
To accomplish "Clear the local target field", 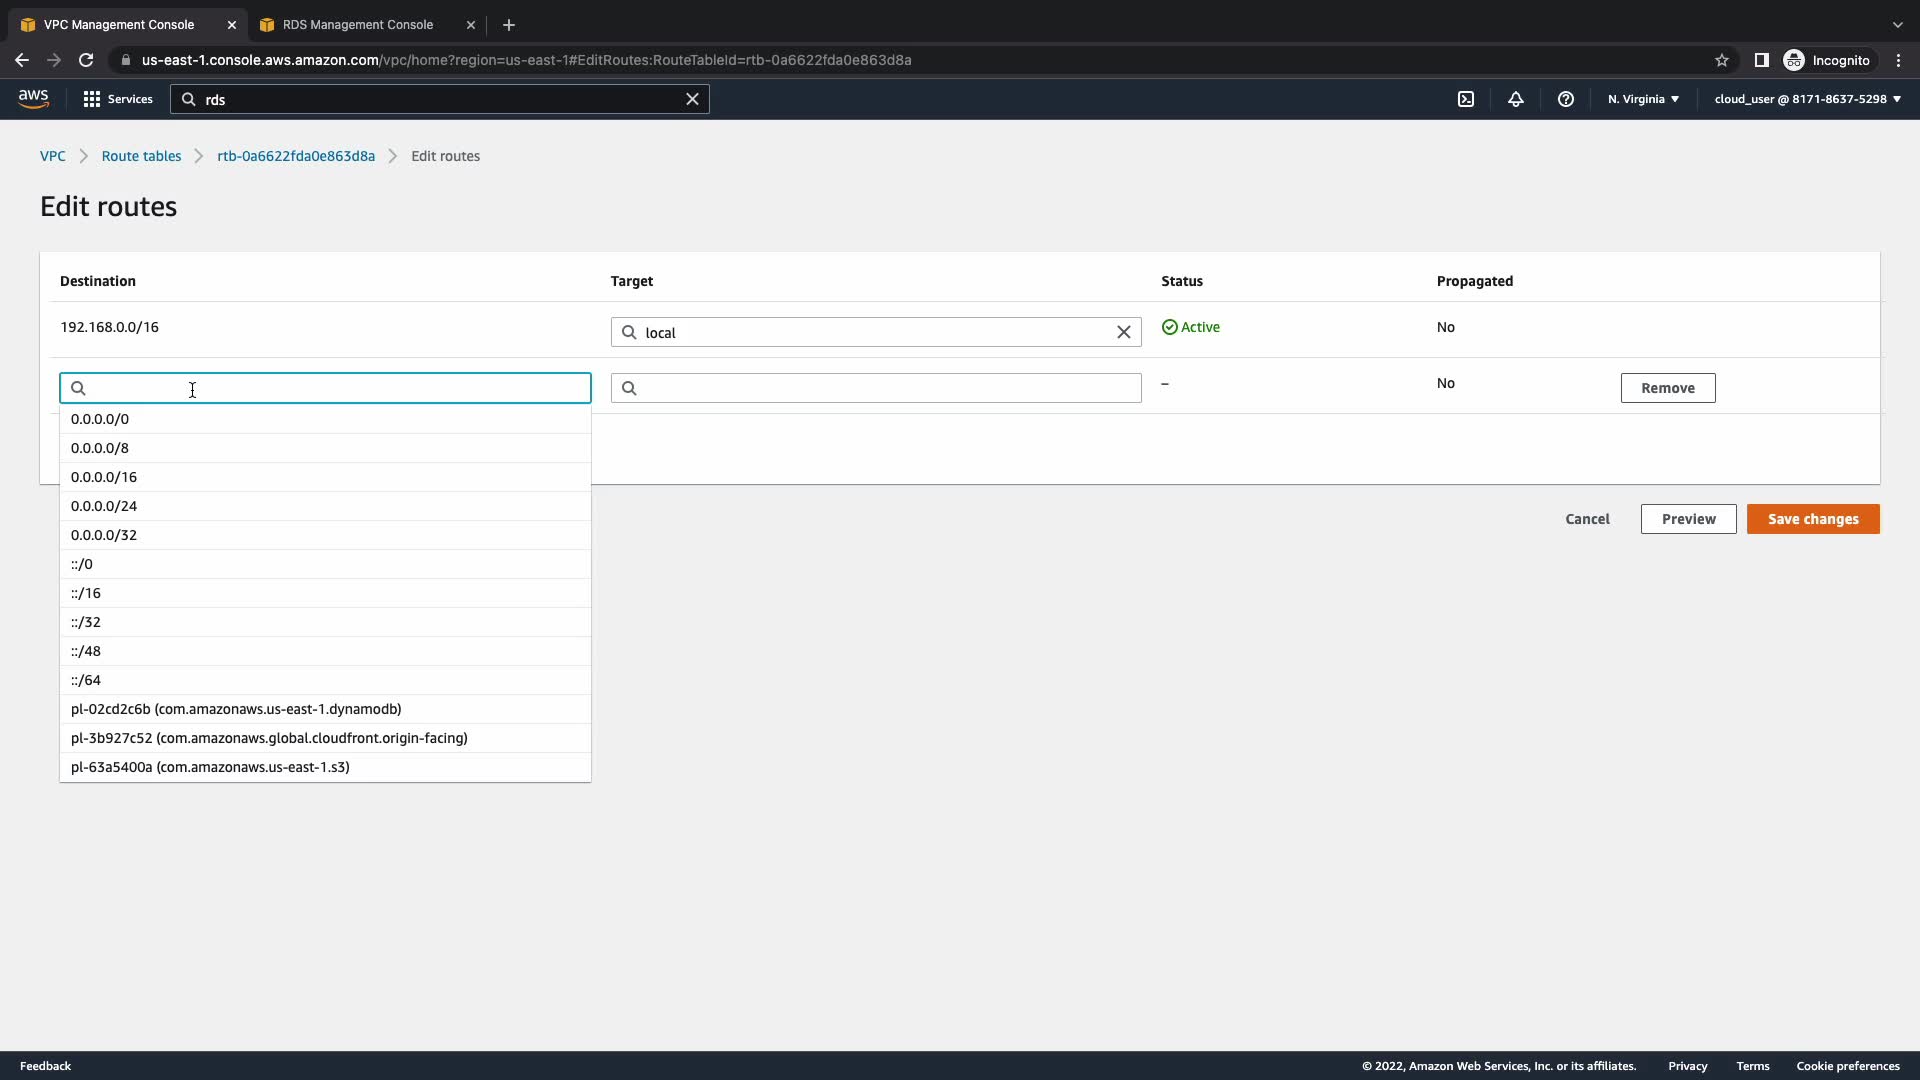I will click(1123, 333).
